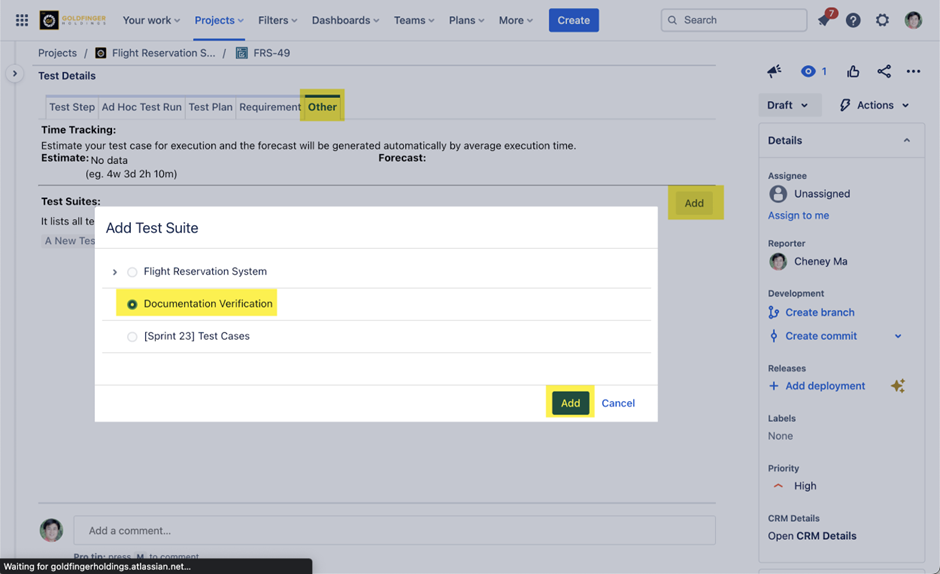Click the help question mark icon
Viewport: 940px width, 574px height.
853,20
